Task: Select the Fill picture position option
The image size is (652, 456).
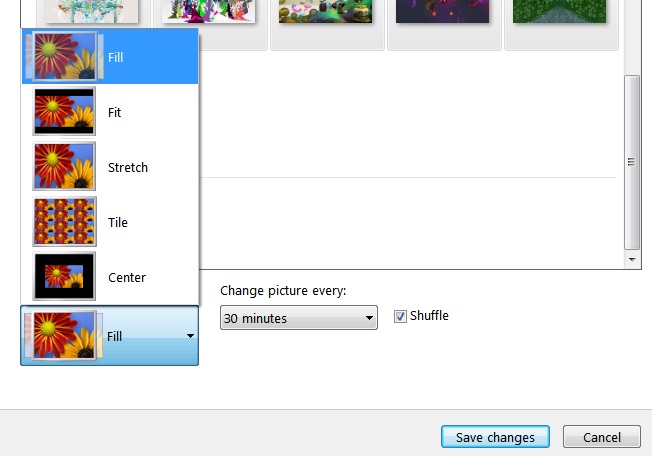Action: pos(115,58)
